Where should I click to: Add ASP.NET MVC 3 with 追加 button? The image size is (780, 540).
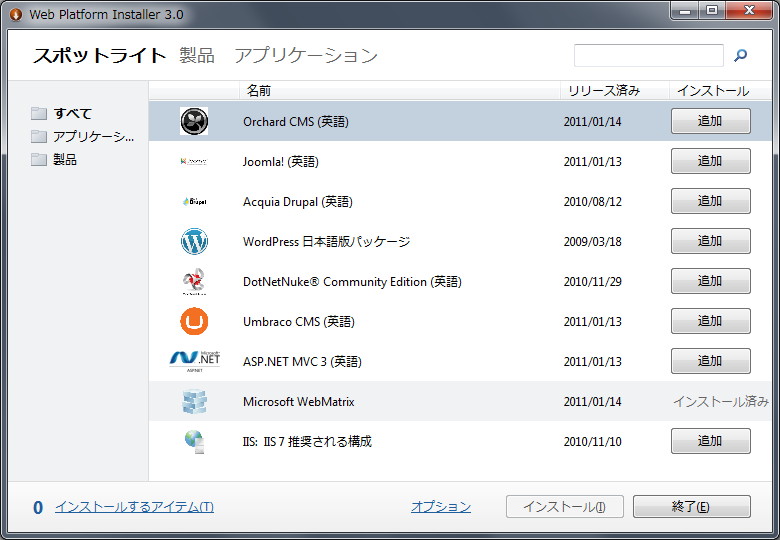[x=710, y=361]
